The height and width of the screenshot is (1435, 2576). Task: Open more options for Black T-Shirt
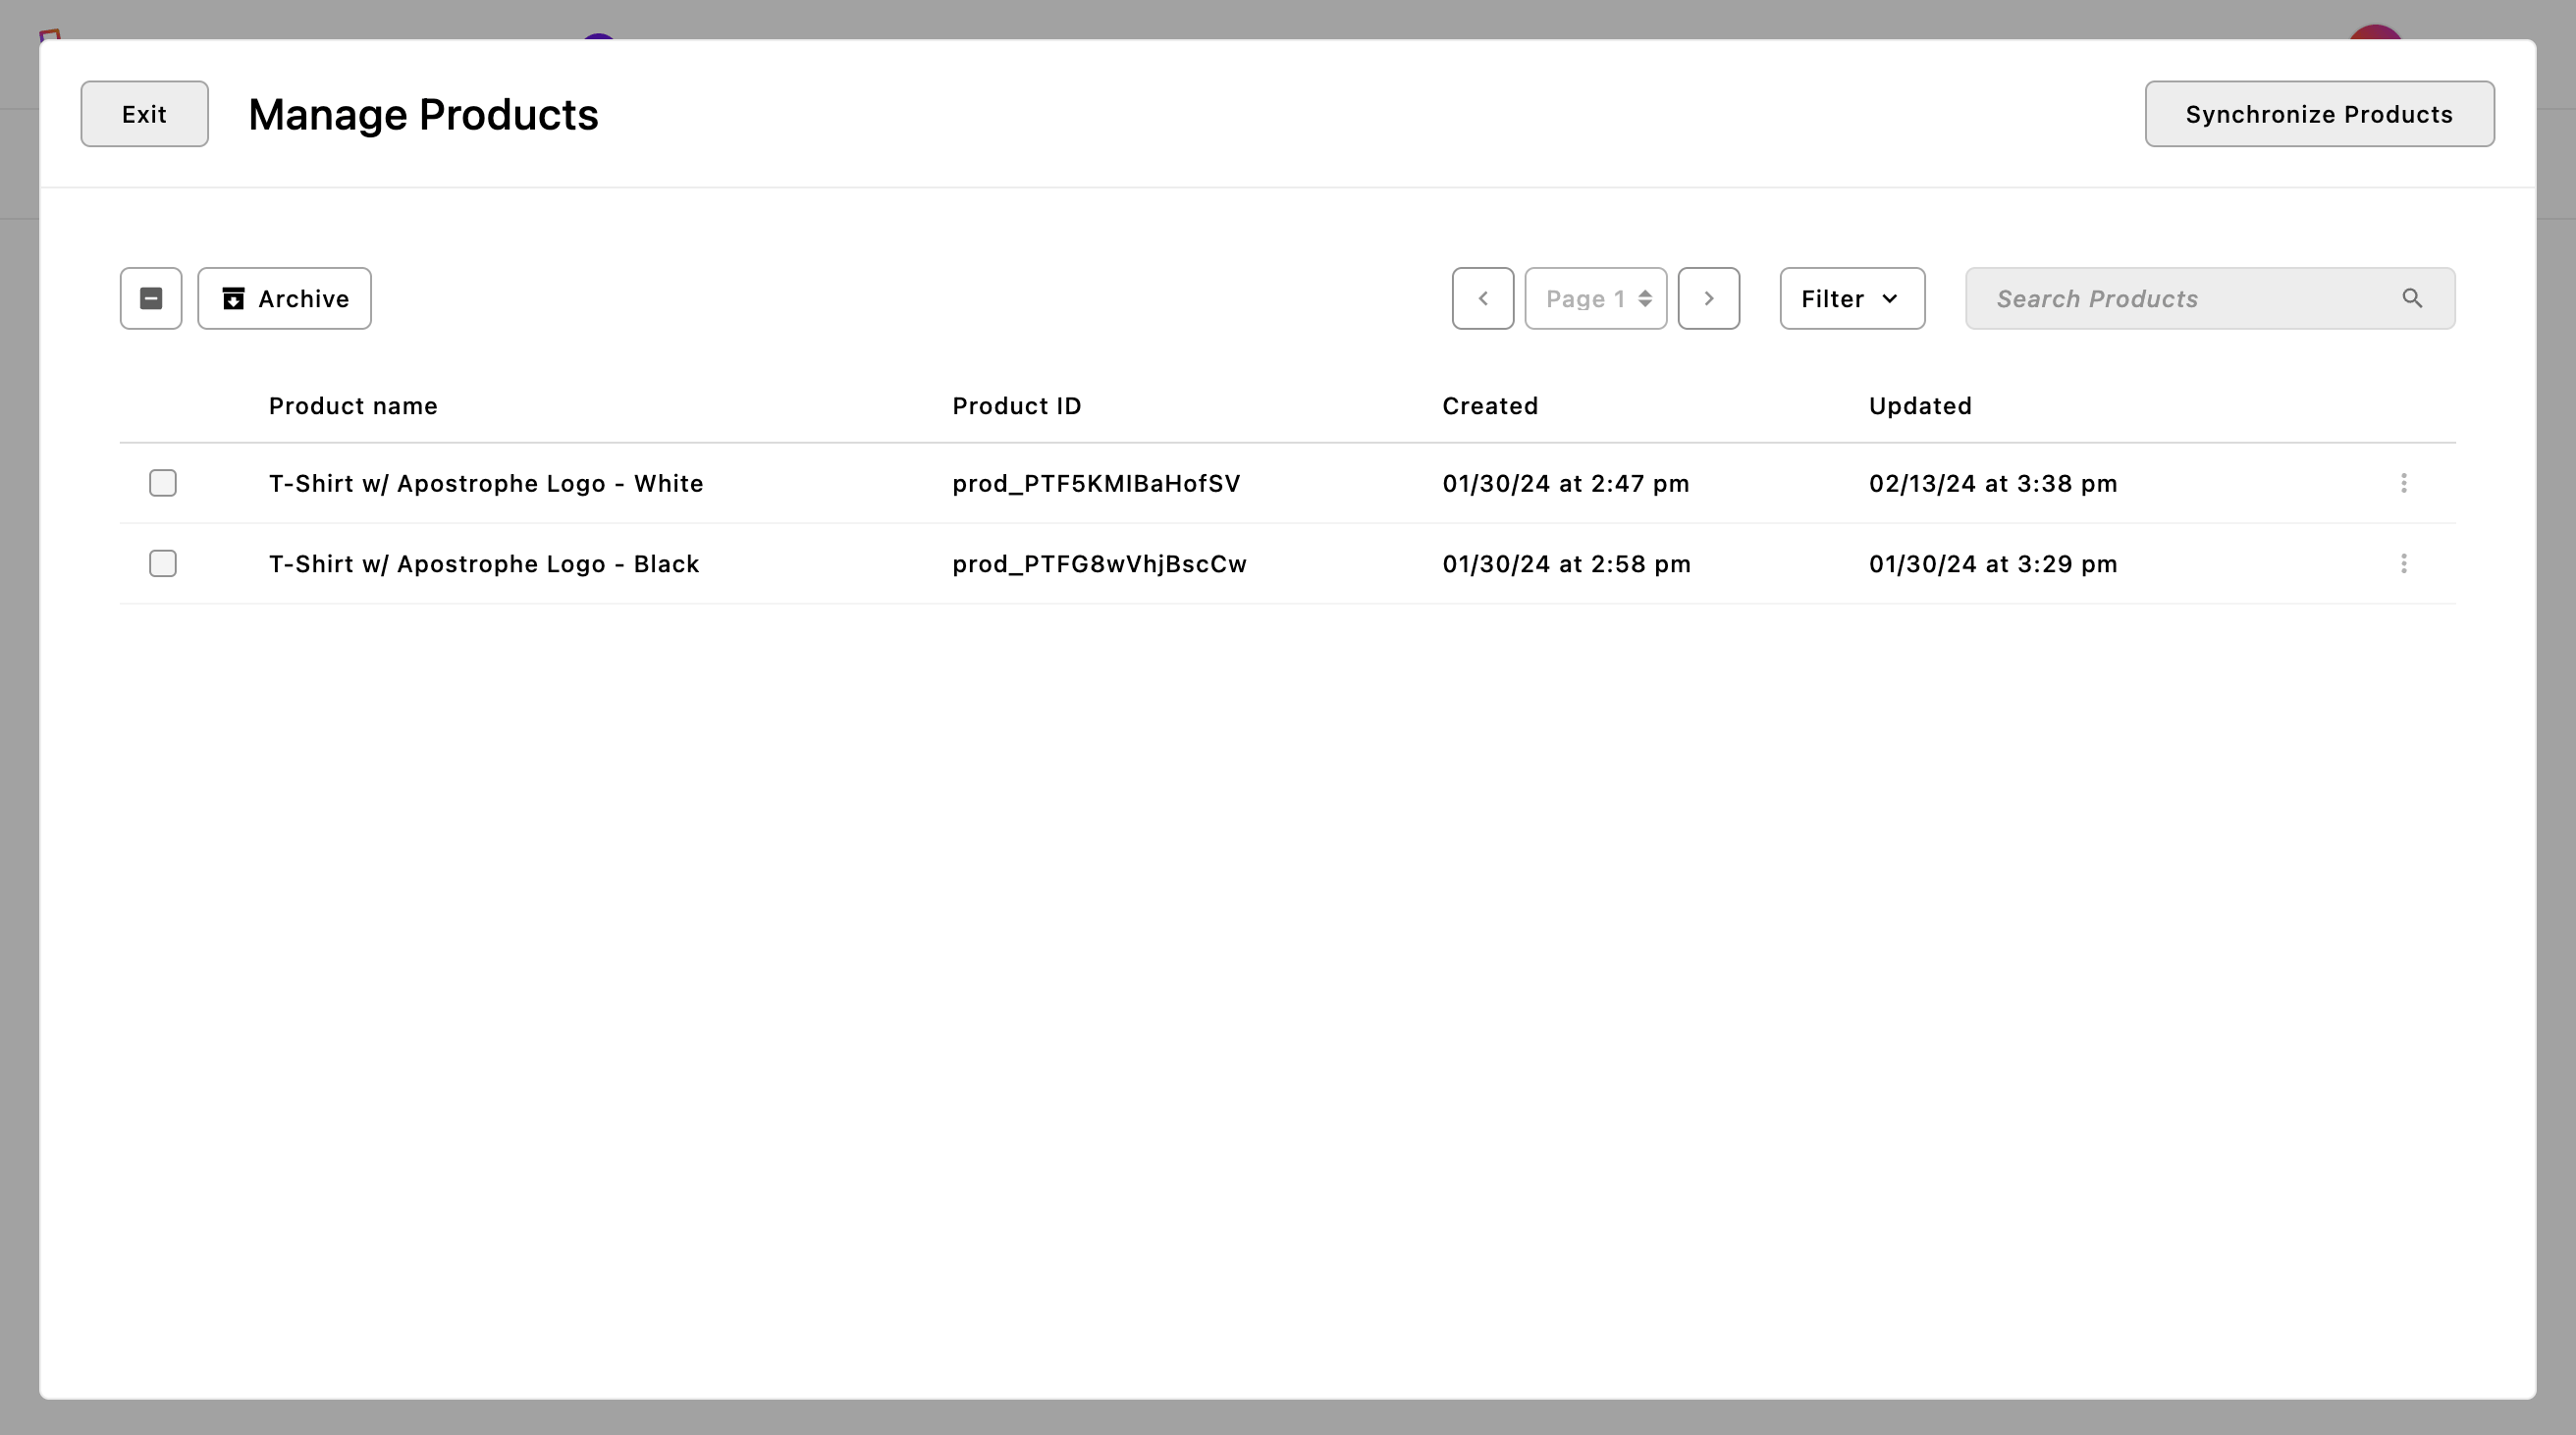click(2403, 564)
